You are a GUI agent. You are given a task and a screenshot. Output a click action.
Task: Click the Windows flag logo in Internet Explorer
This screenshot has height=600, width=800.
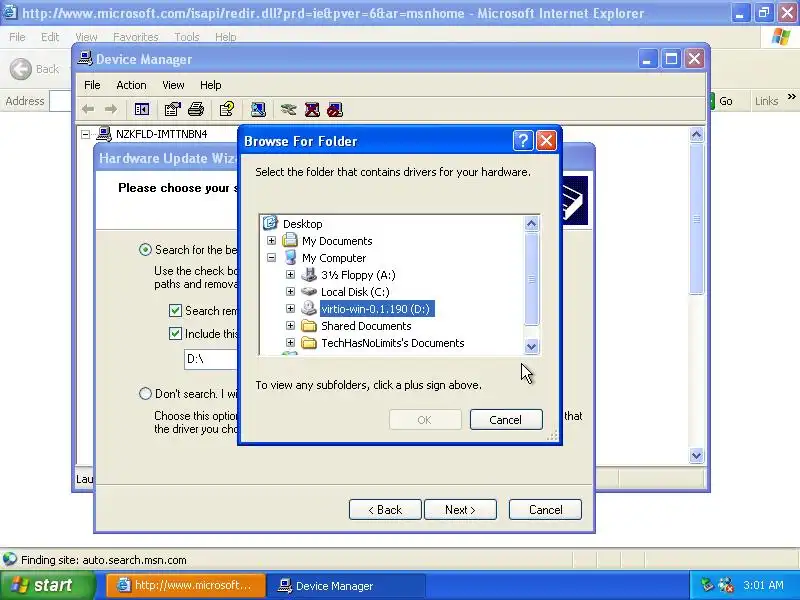coord(781,37)
